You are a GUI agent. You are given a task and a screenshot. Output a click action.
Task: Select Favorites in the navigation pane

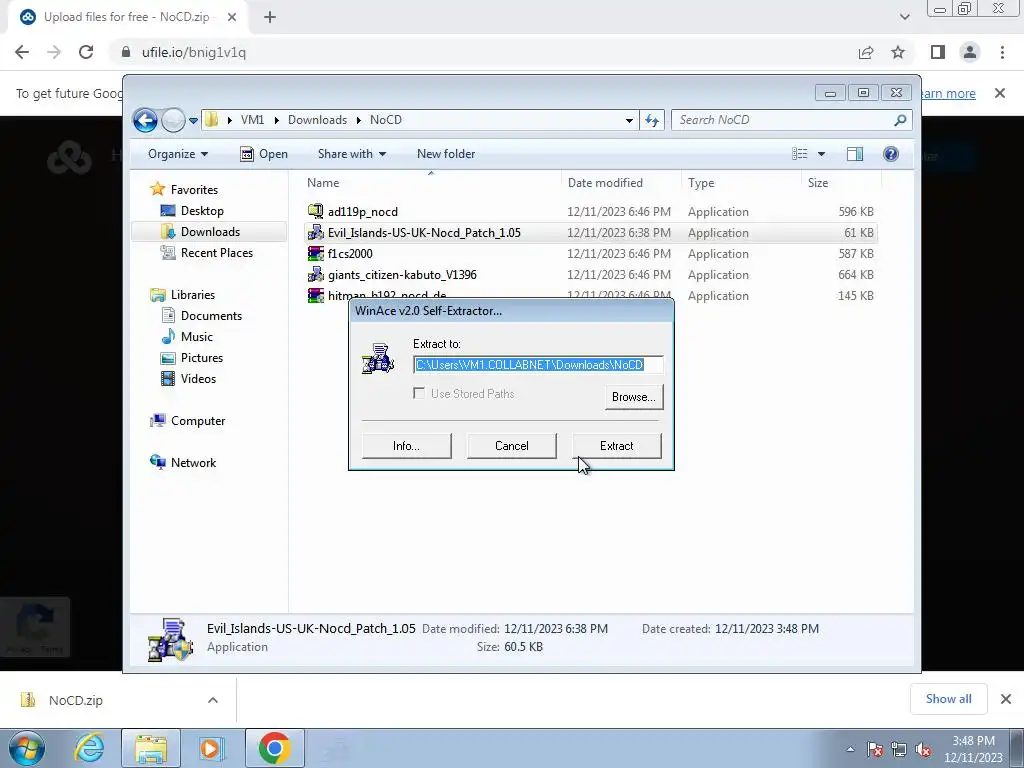194,190
